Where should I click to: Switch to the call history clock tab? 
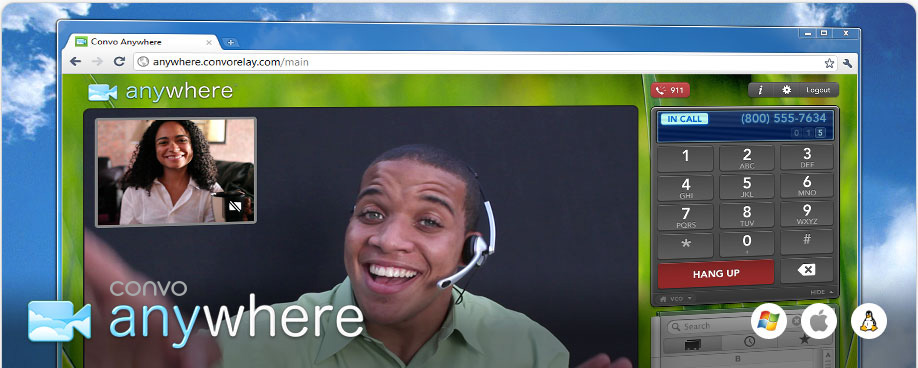pos(749,342)
